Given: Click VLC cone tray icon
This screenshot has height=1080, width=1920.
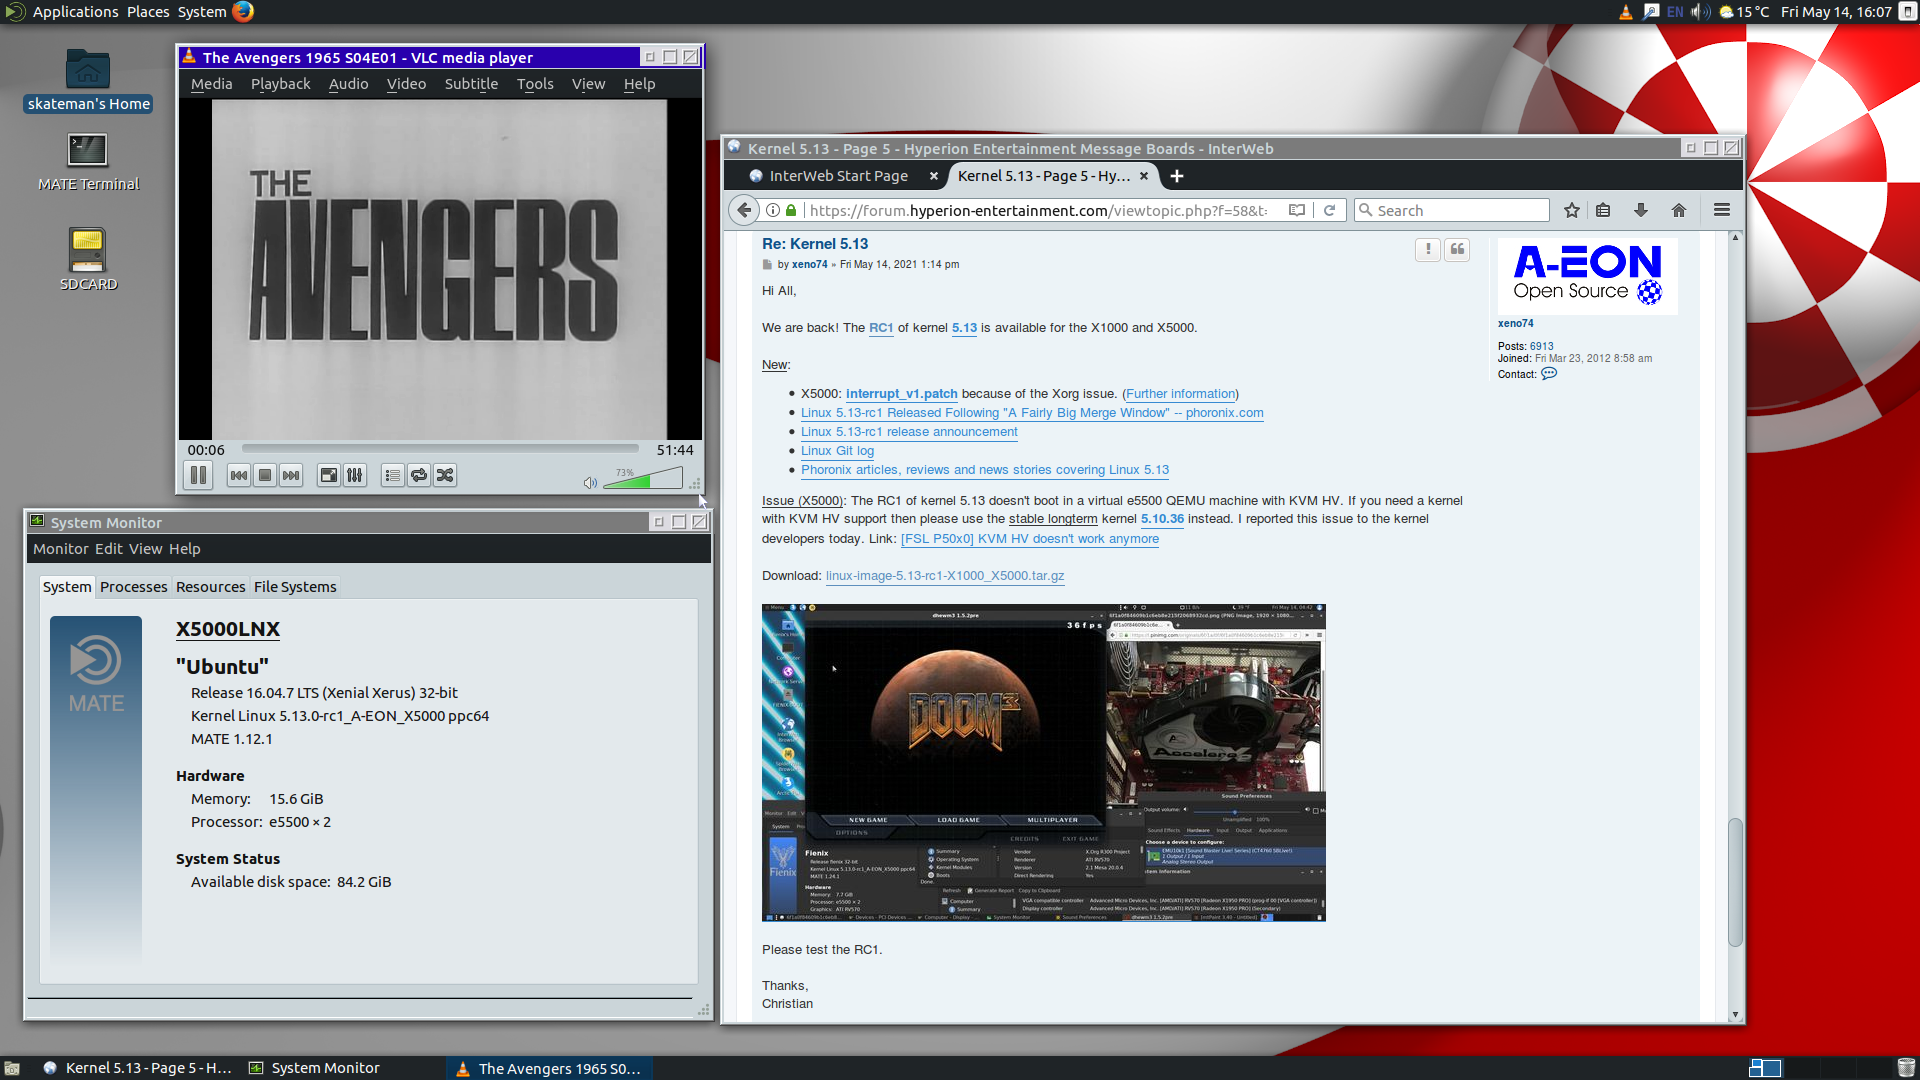Looking at the screenshot, I should (x=1625, y=12).
